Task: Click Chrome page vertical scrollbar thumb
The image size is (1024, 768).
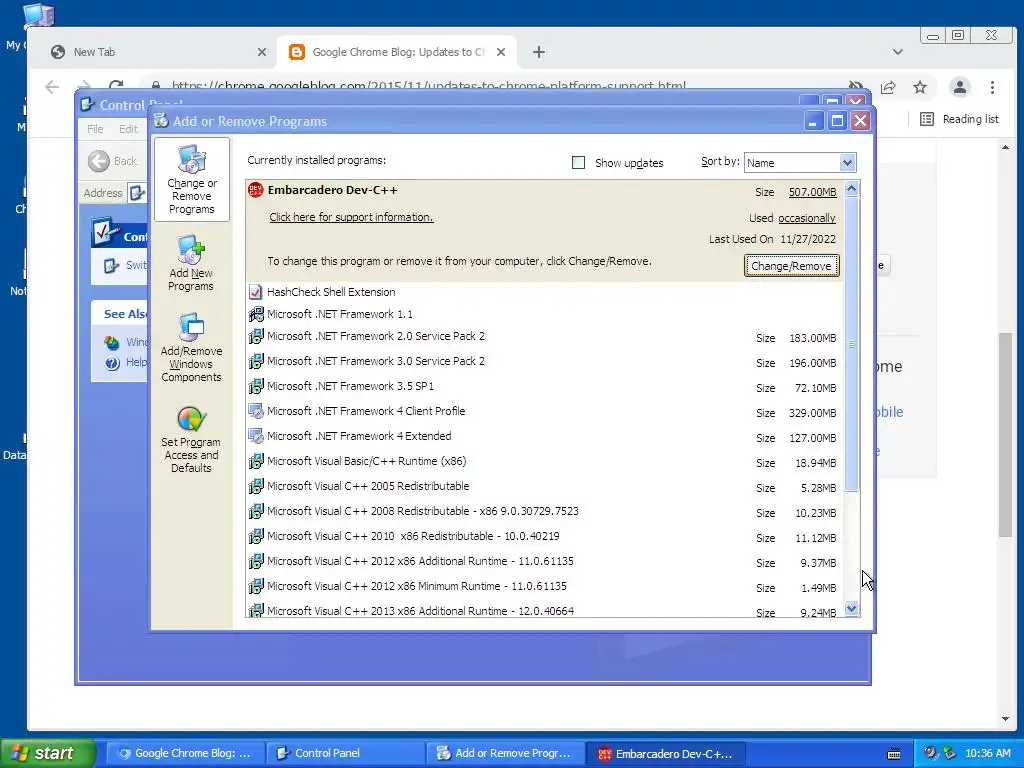Action: click(1006, 434)
